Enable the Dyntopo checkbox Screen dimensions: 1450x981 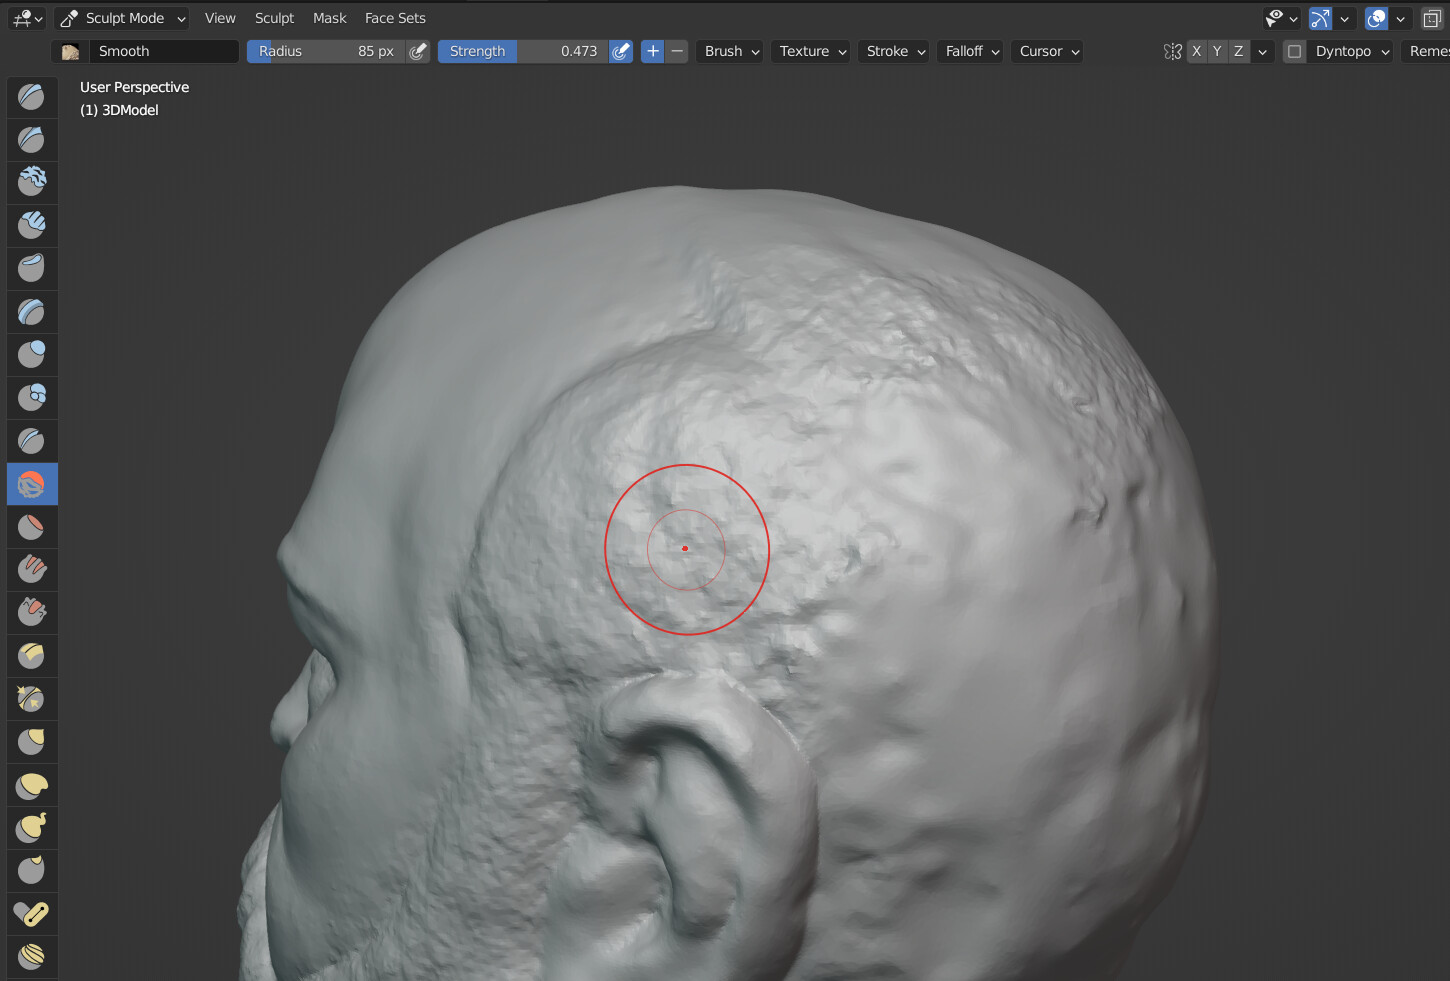point(1294,51)
